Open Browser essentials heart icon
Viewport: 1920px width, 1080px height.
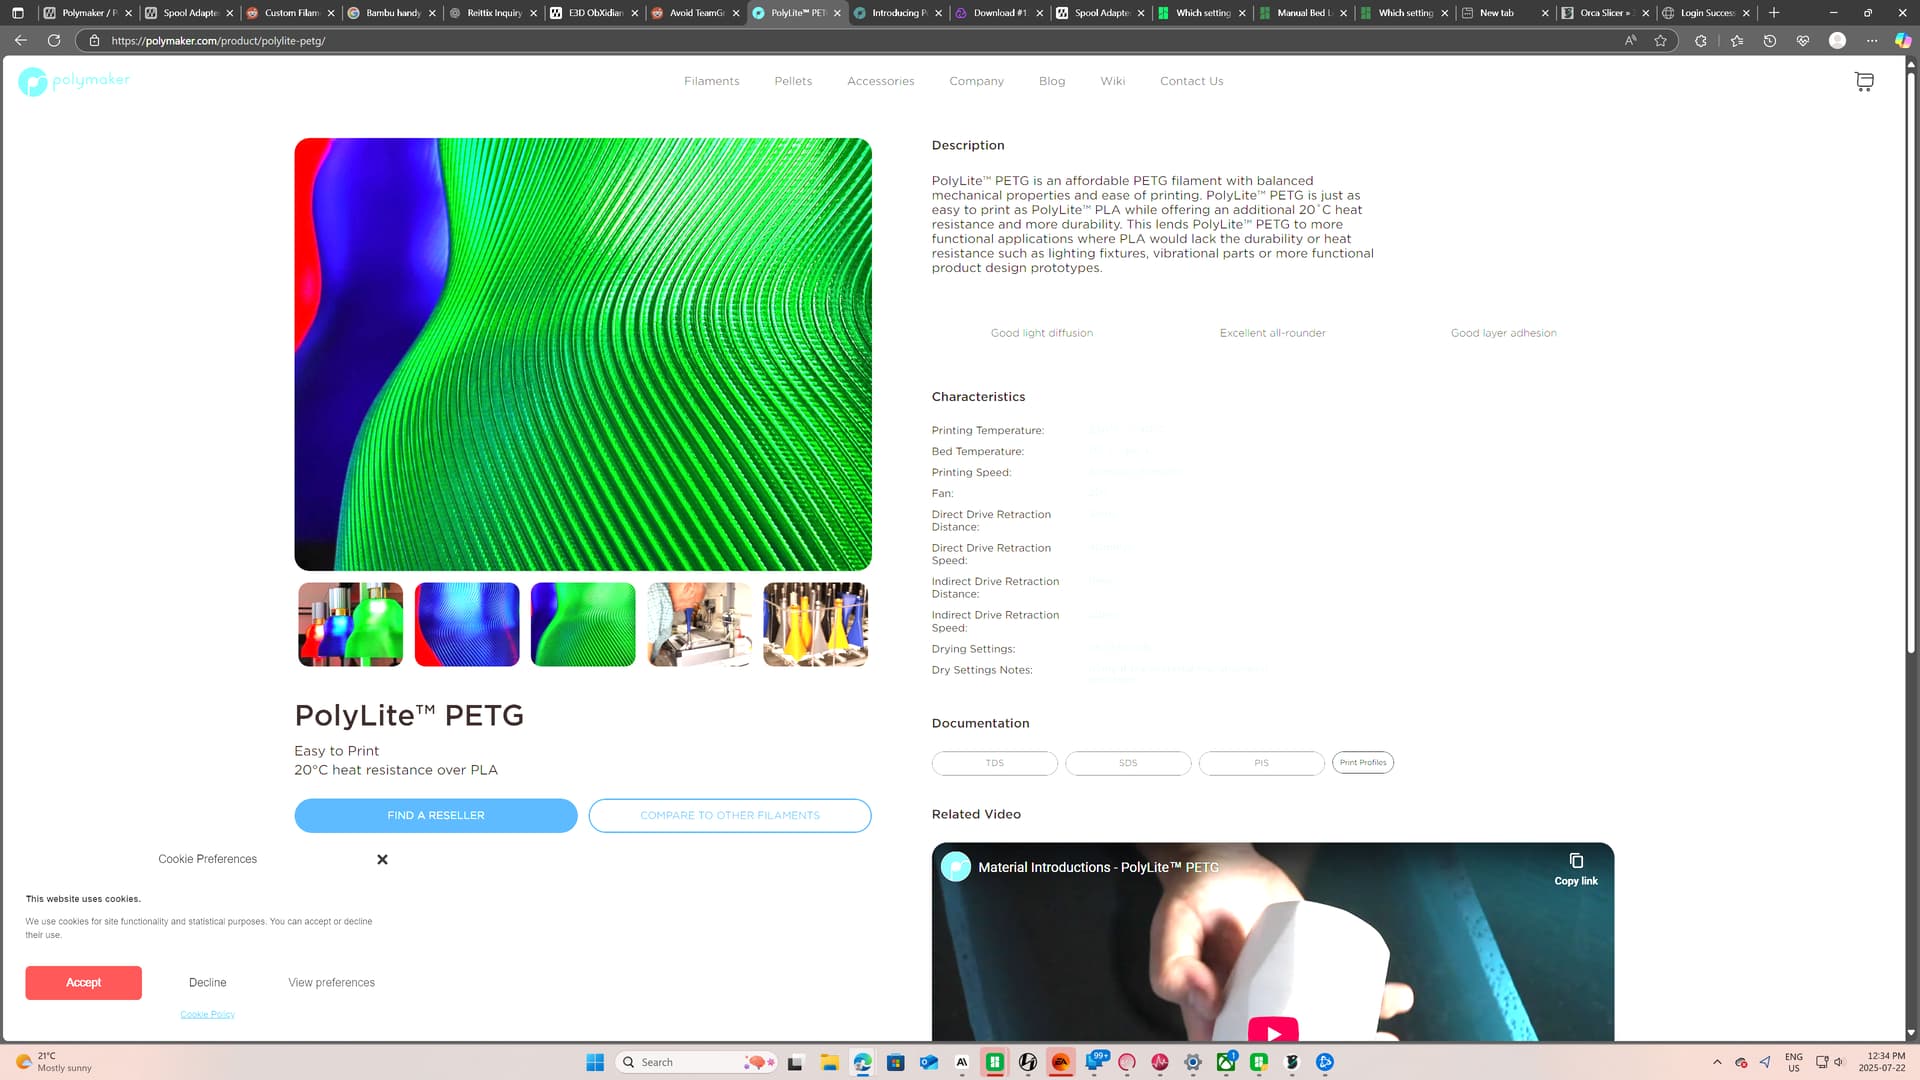point(1803,41)
